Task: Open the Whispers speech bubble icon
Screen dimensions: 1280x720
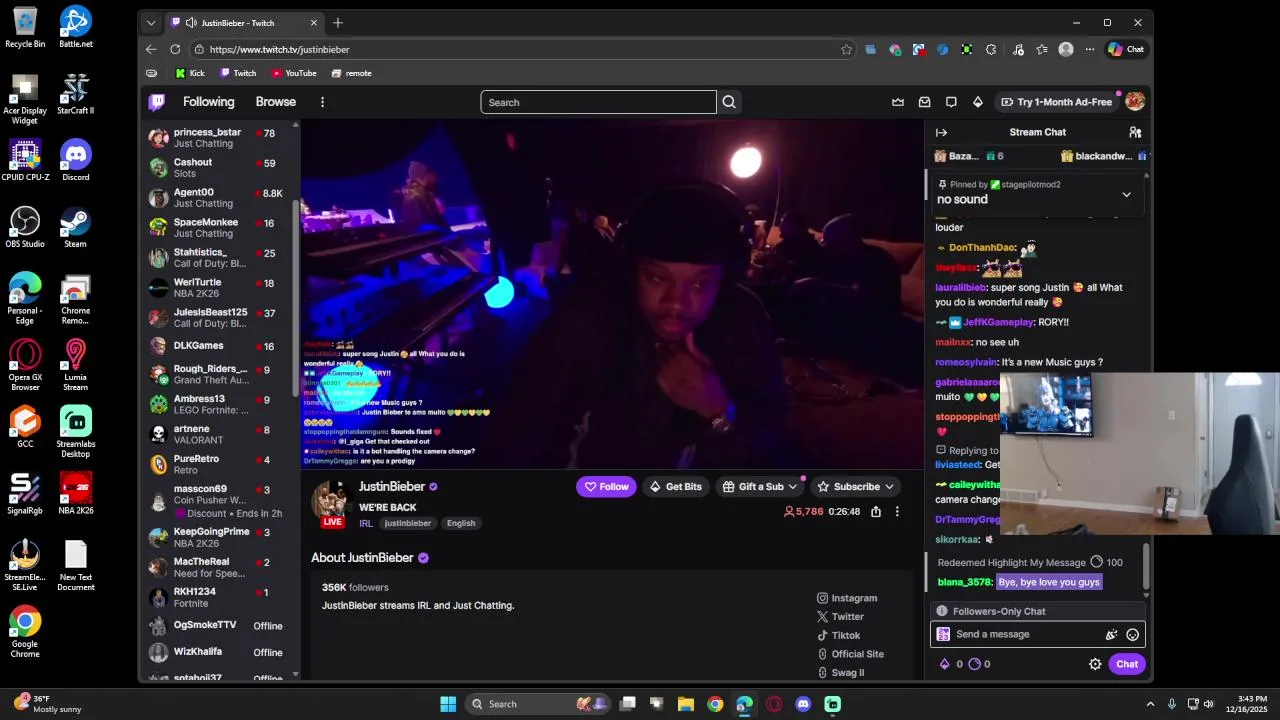Action: pyautogui.click(x=951, y=102)
